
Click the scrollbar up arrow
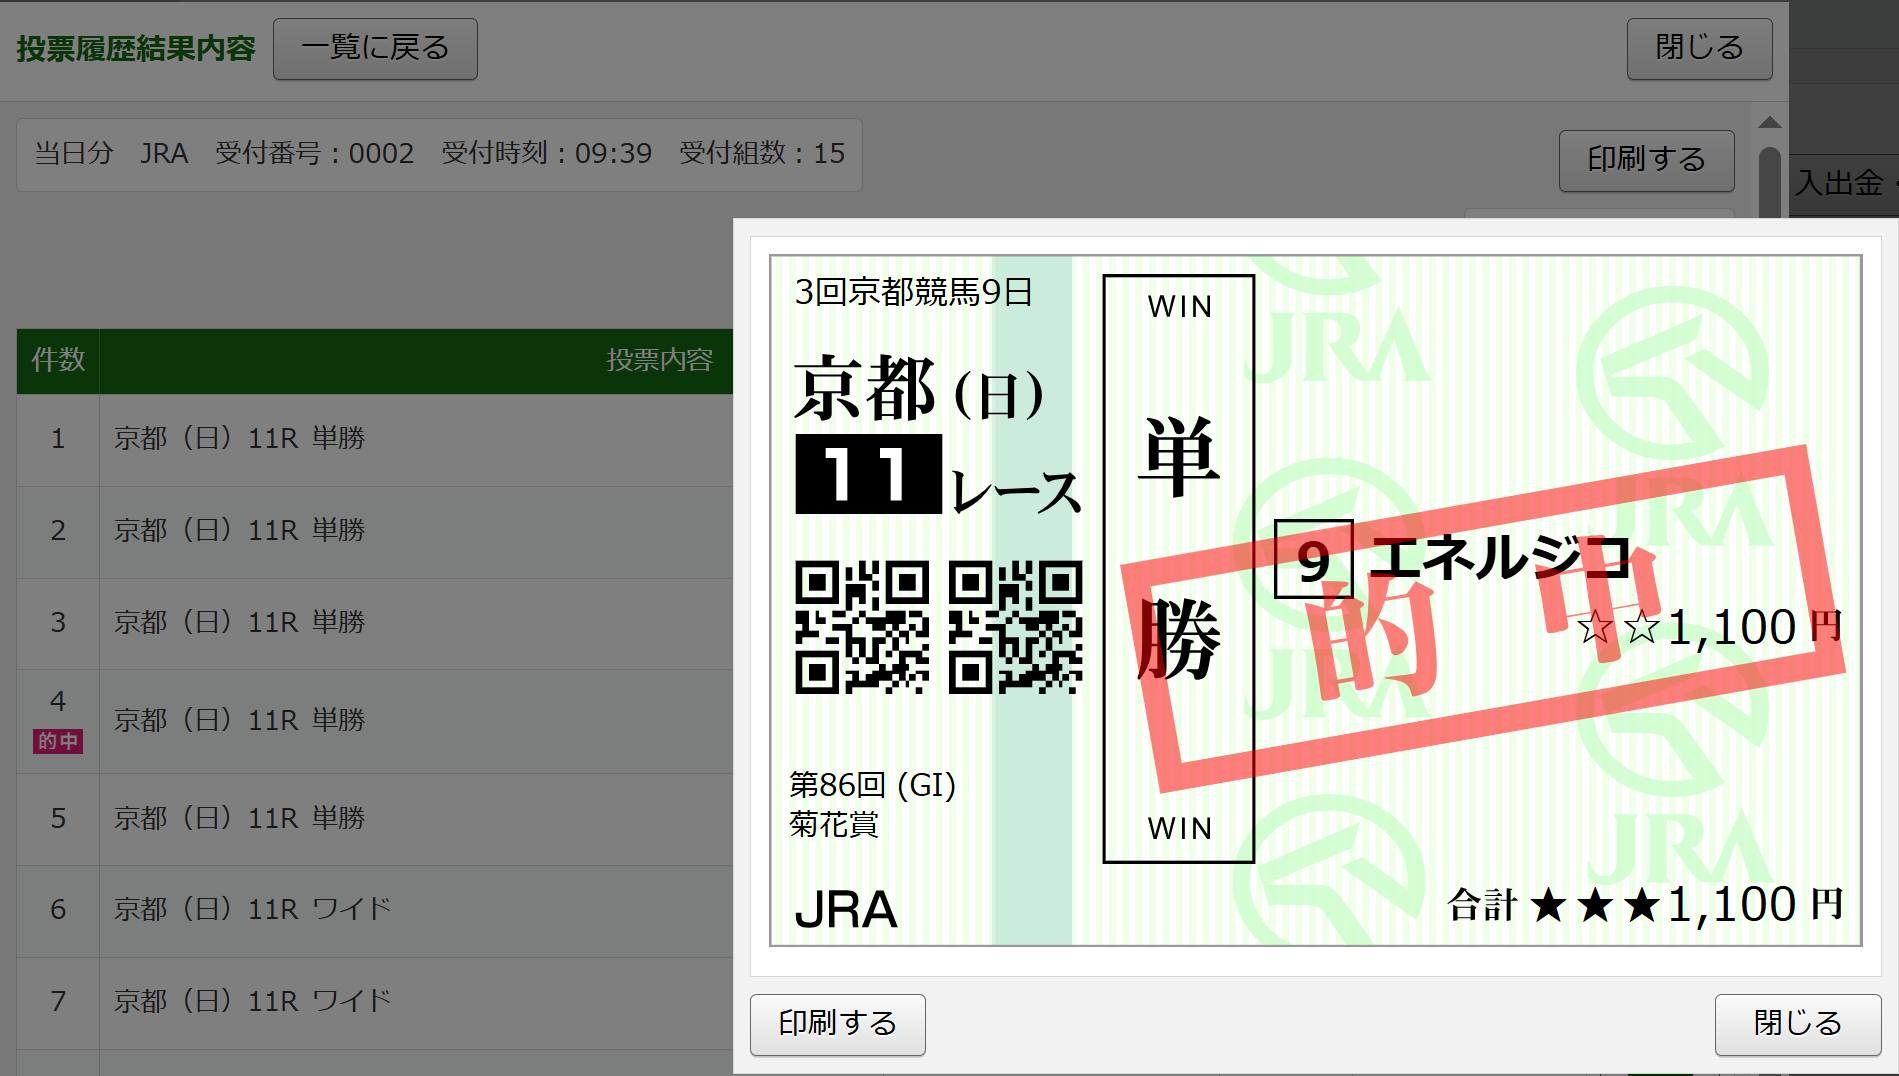(1769, 122)
